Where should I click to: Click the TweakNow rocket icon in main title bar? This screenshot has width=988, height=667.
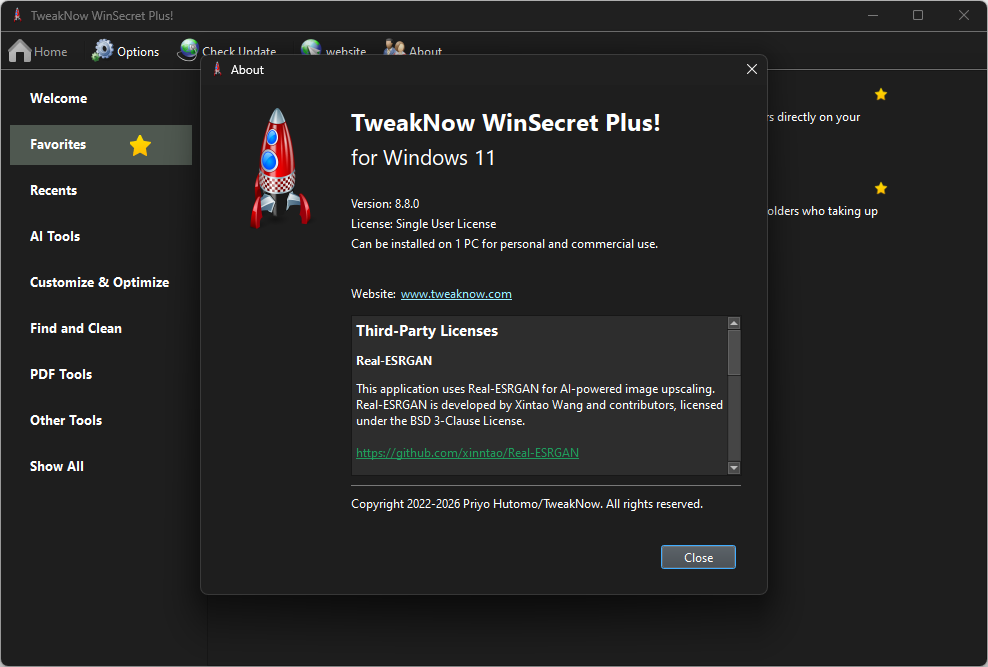18,15
